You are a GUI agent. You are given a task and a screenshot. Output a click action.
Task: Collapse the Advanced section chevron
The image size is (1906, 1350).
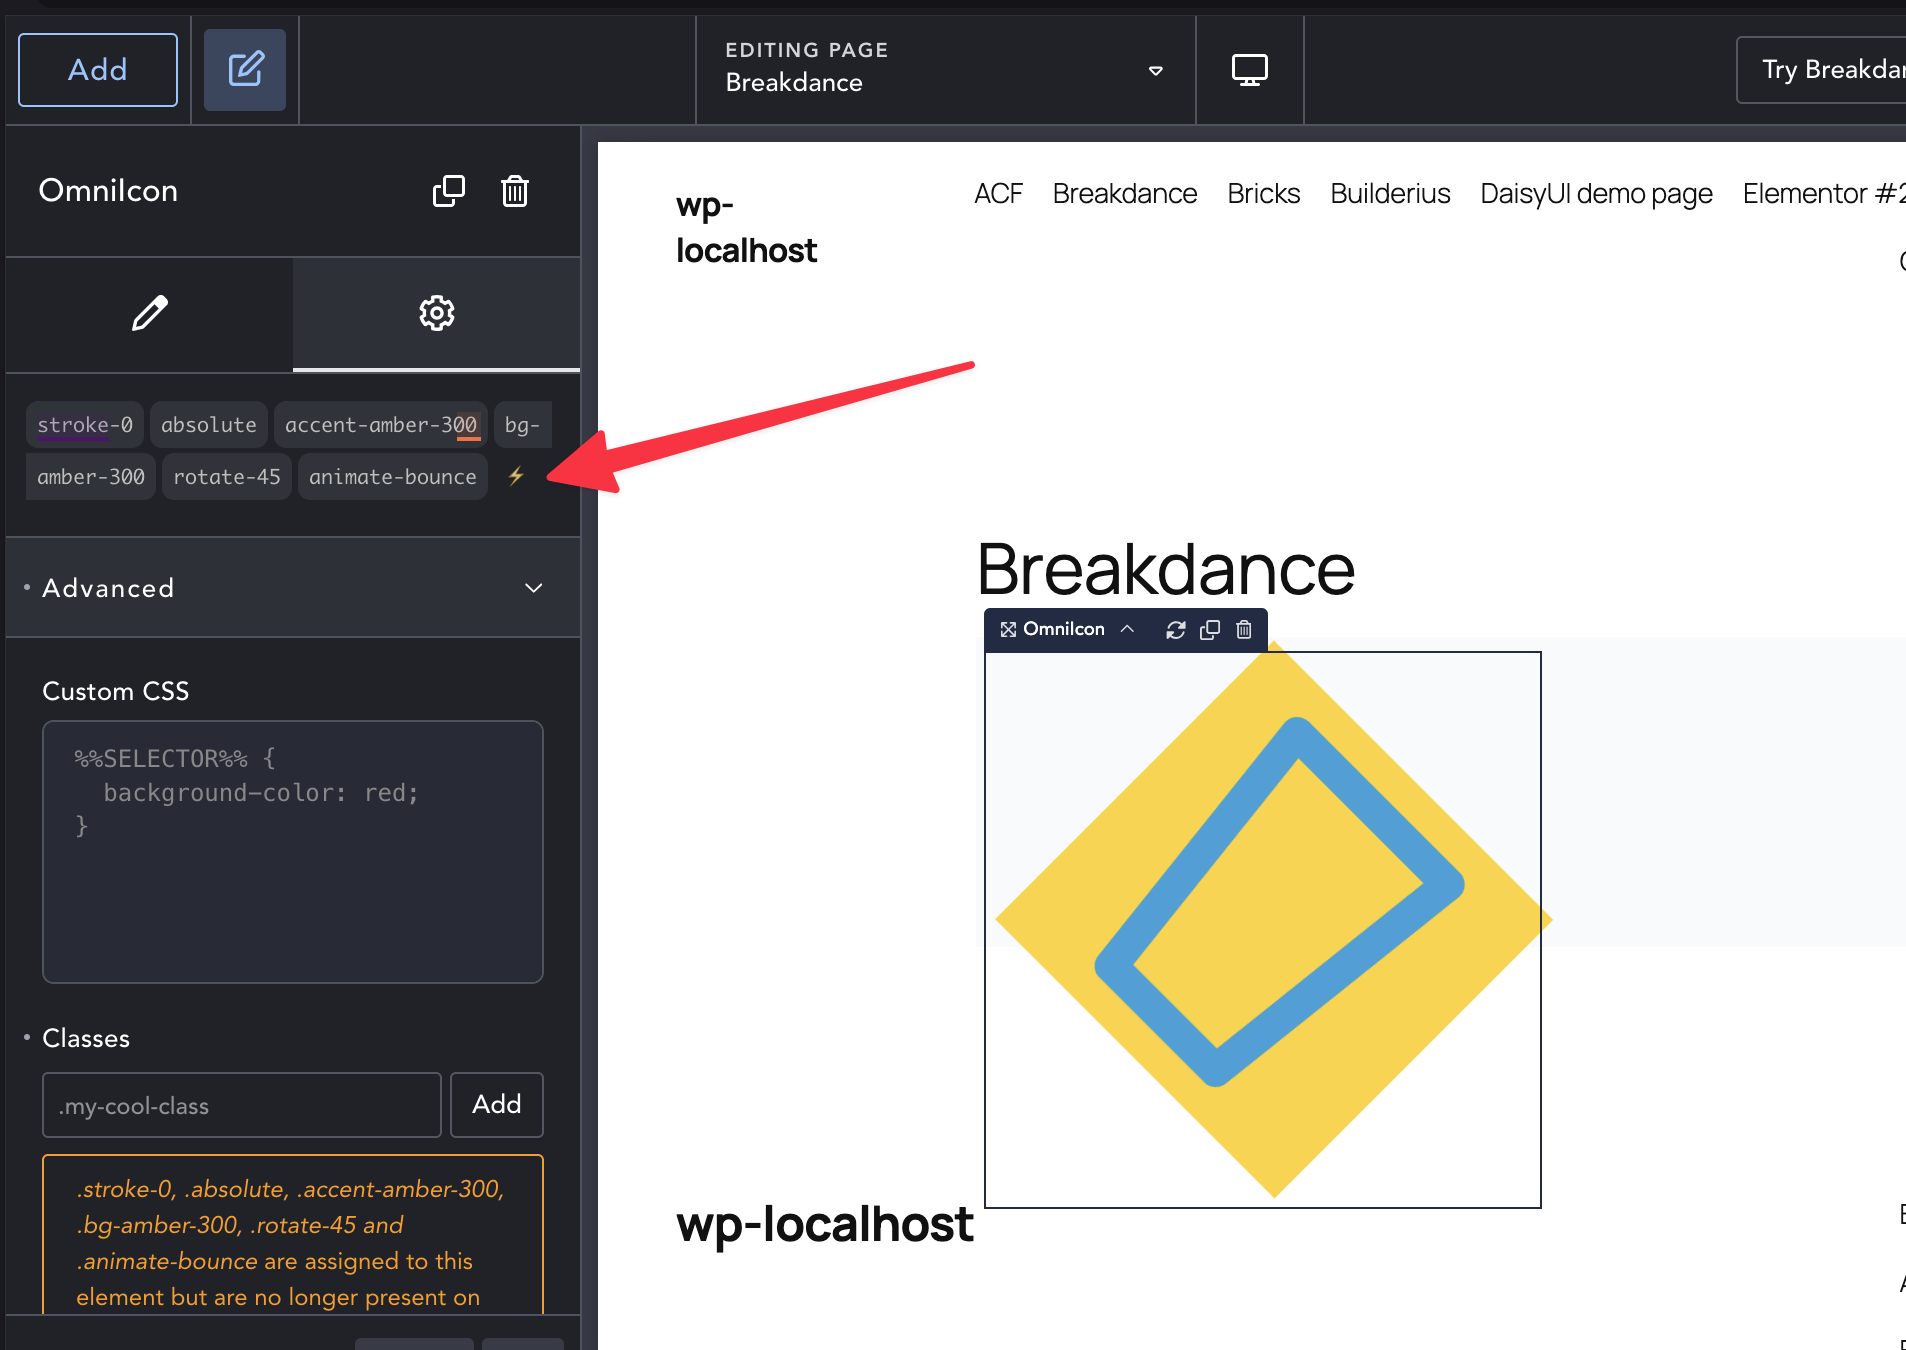pyautogui.click(x=534, y=588)
